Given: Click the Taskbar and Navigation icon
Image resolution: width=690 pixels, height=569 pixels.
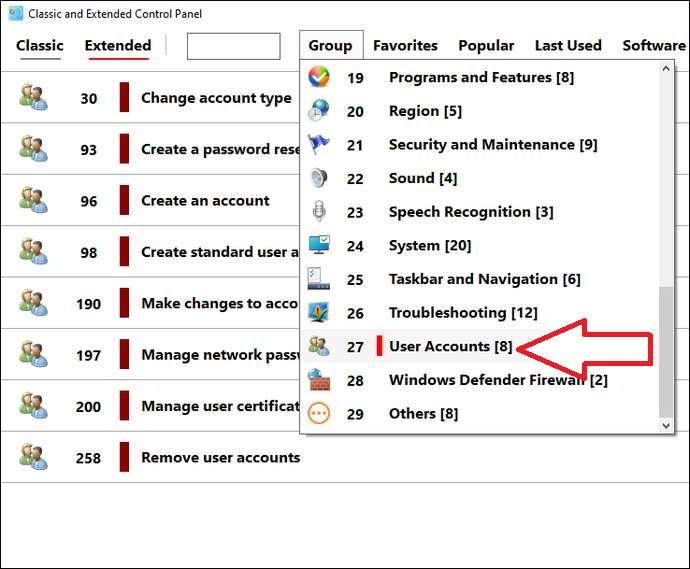Looking at the screenshot, I should (319, 279).
